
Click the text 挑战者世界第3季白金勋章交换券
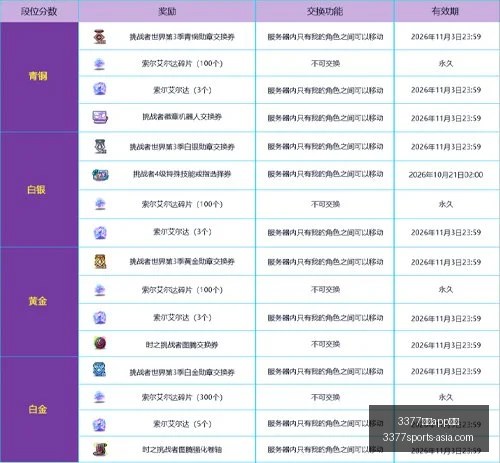click(x=182, y=372)
